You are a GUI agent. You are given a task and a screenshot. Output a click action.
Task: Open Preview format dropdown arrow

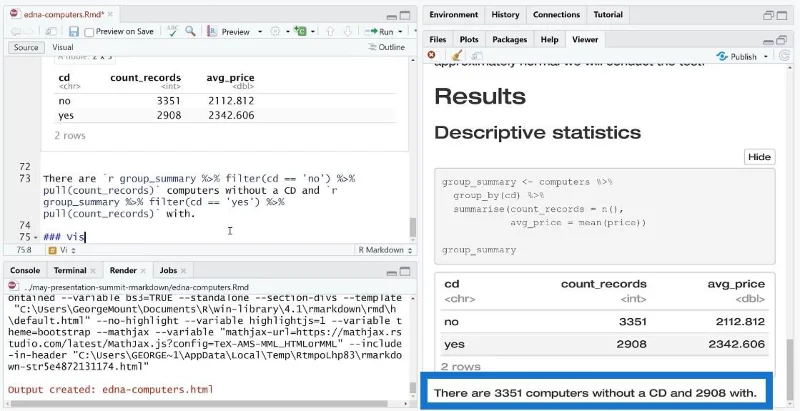click(260, 32)
